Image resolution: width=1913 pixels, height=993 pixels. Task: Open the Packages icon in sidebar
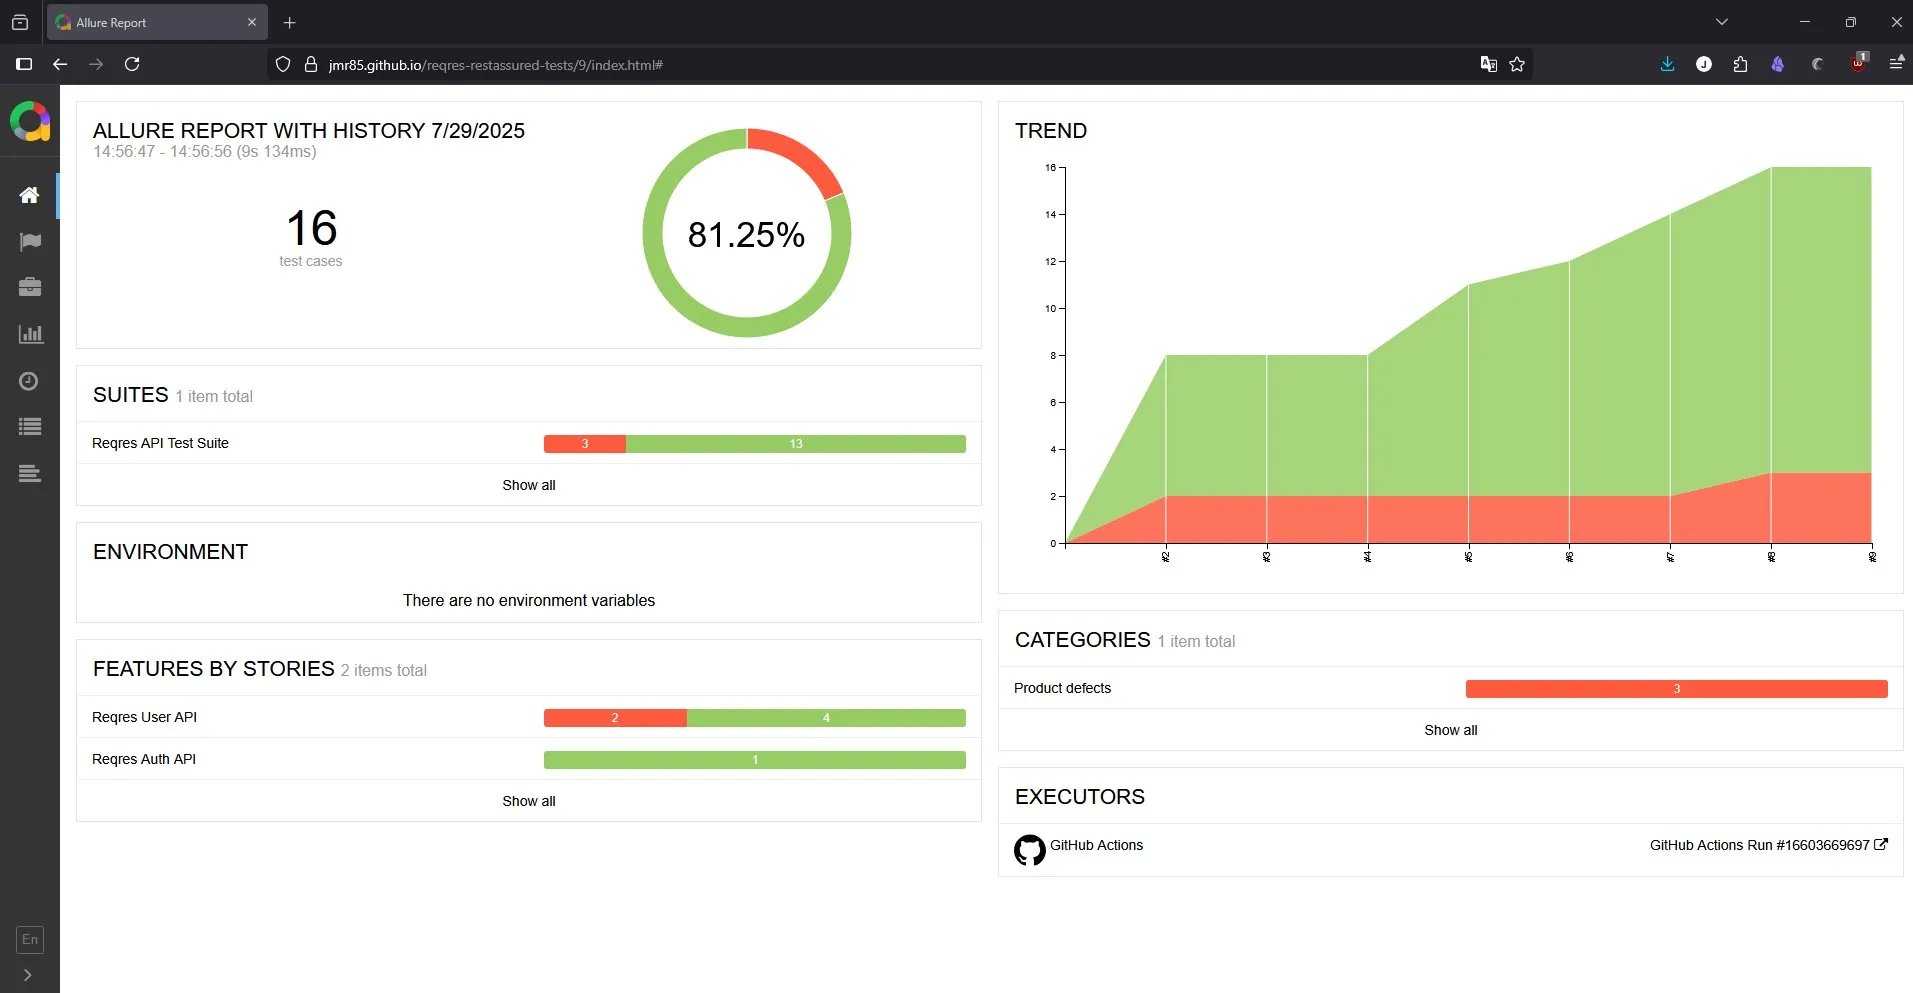30,474
